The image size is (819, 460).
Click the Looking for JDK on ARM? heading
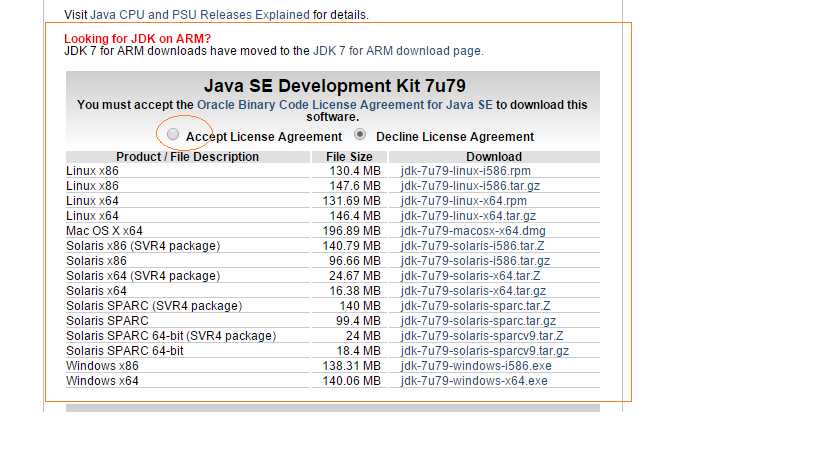pyautogui.click(x=137, y=39)
